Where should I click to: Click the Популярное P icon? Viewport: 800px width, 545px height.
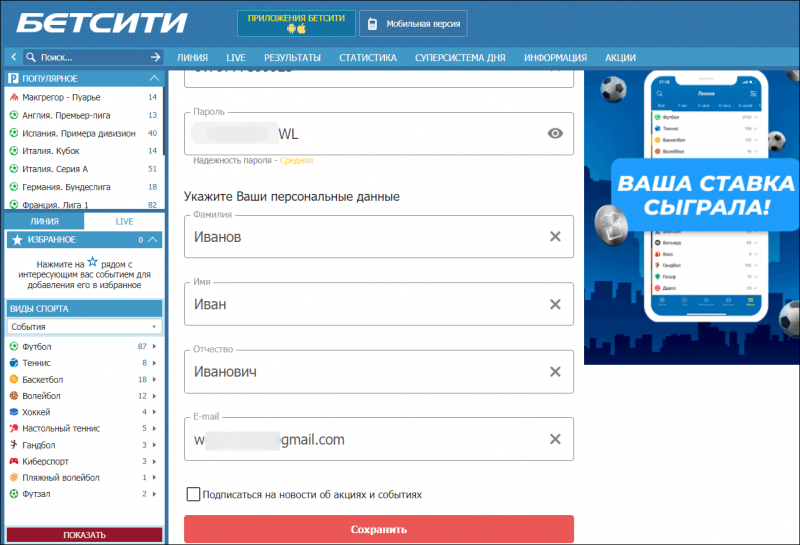coord(13,78)
